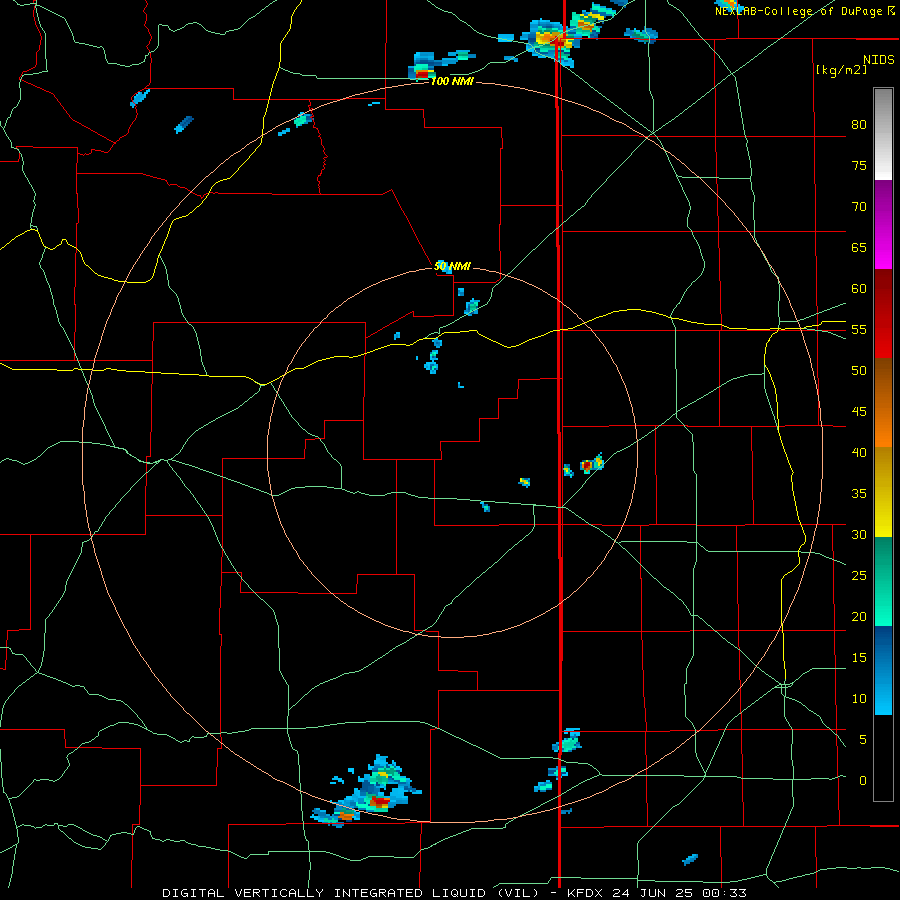Click the NEXLAB-College of DuPage credit text
900x900 pixels.
pyautogui.click(x=804, y=11)
